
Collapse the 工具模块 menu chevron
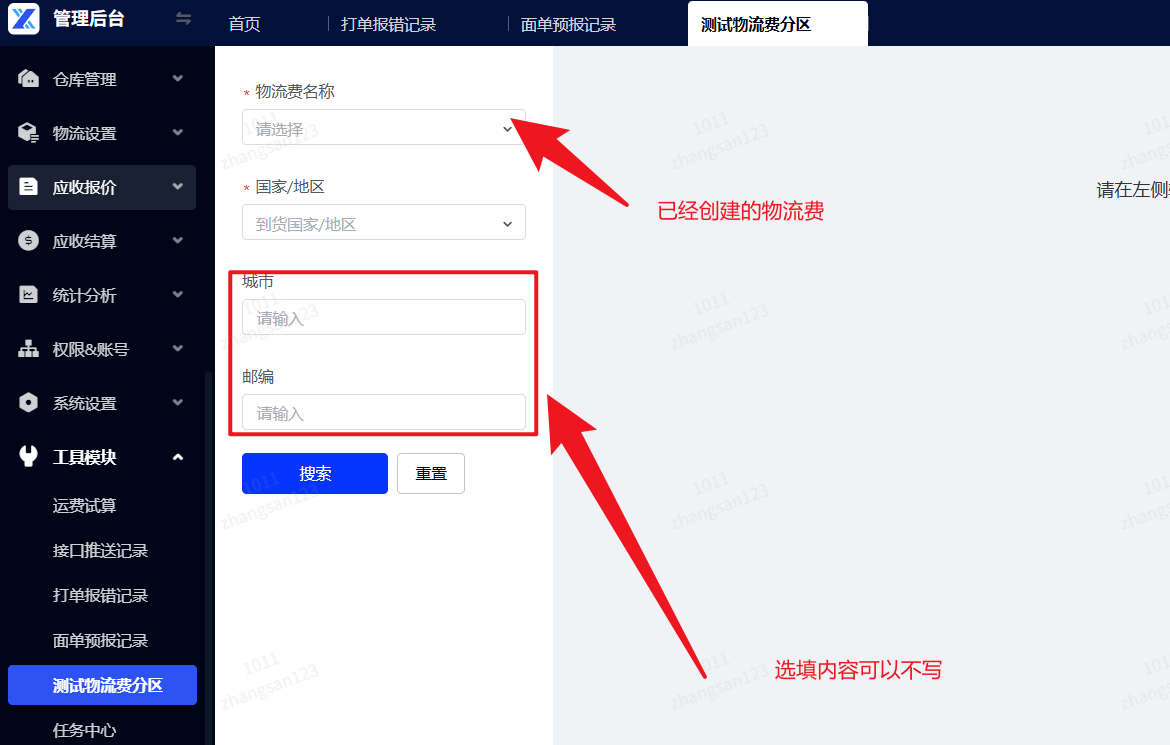point(178,457)
